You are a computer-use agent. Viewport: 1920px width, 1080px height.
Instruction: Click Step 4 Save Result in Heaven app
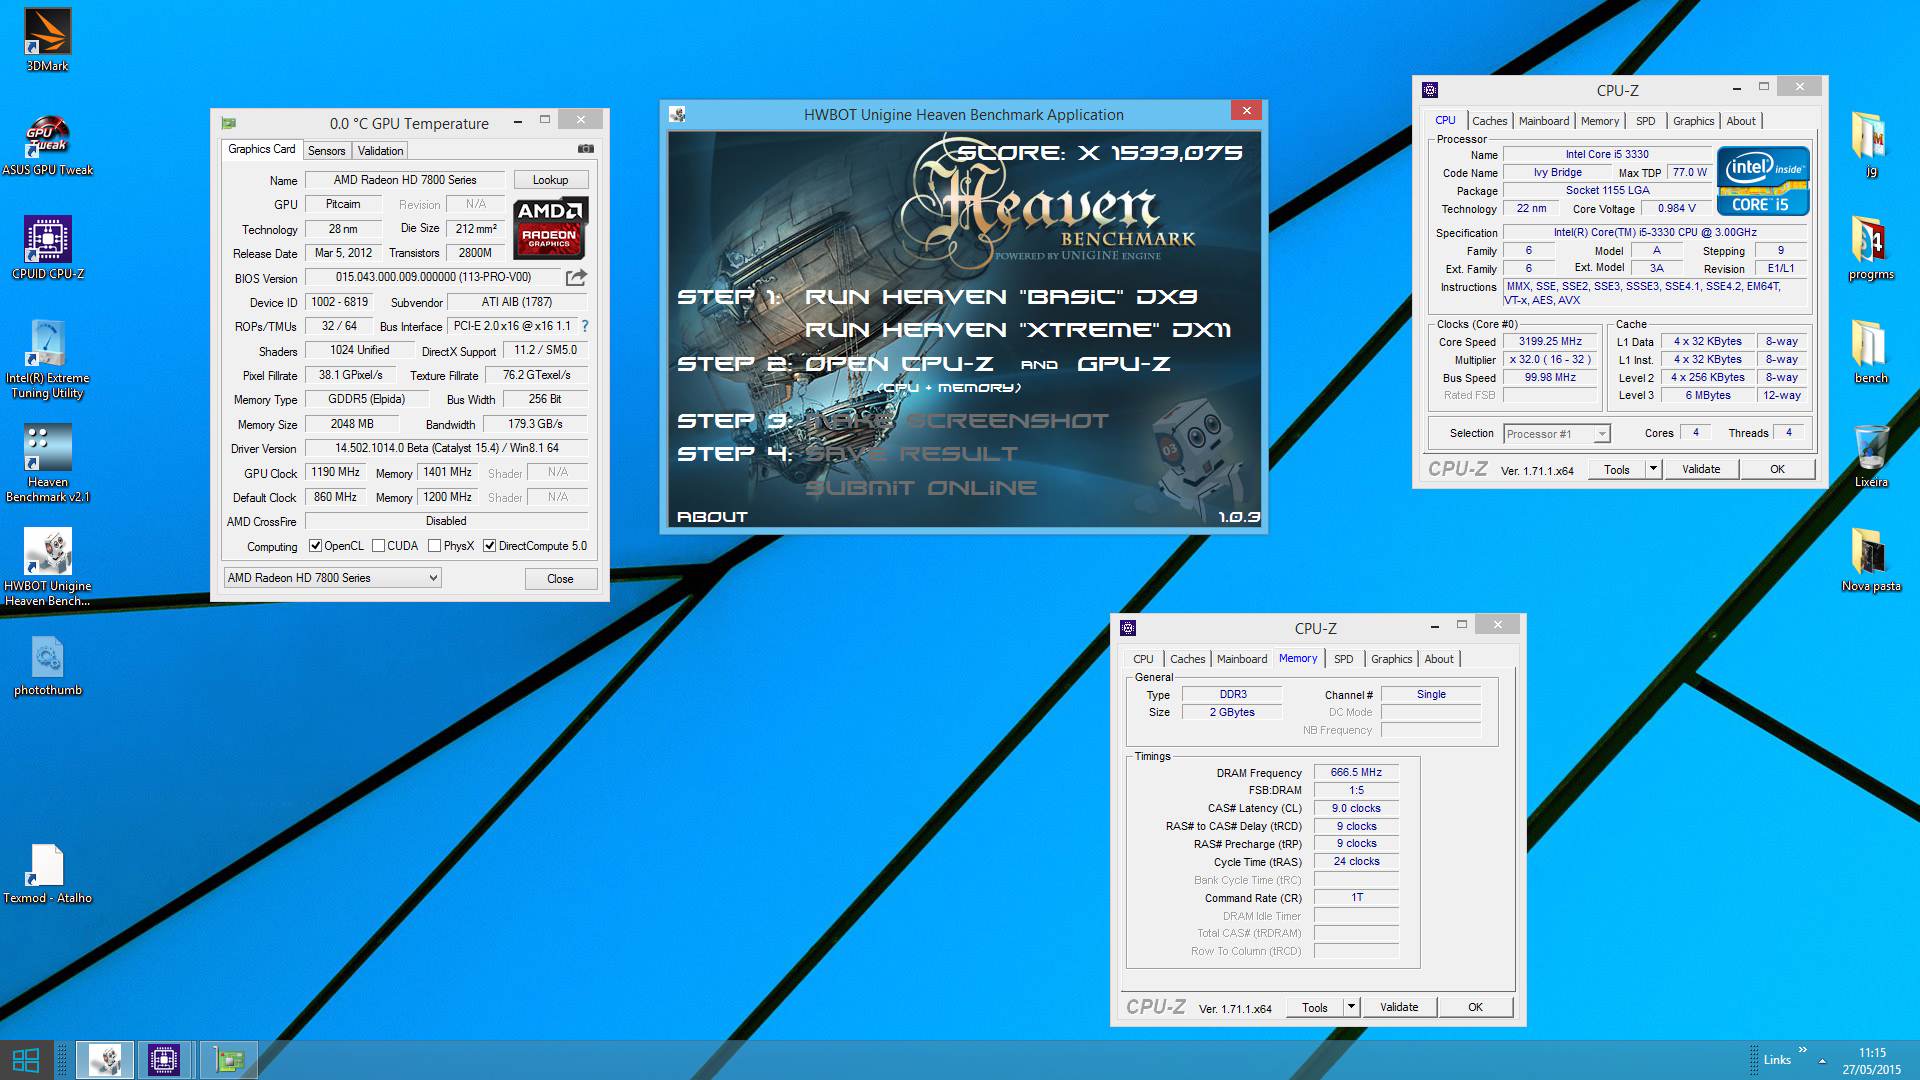pos(911,454)
